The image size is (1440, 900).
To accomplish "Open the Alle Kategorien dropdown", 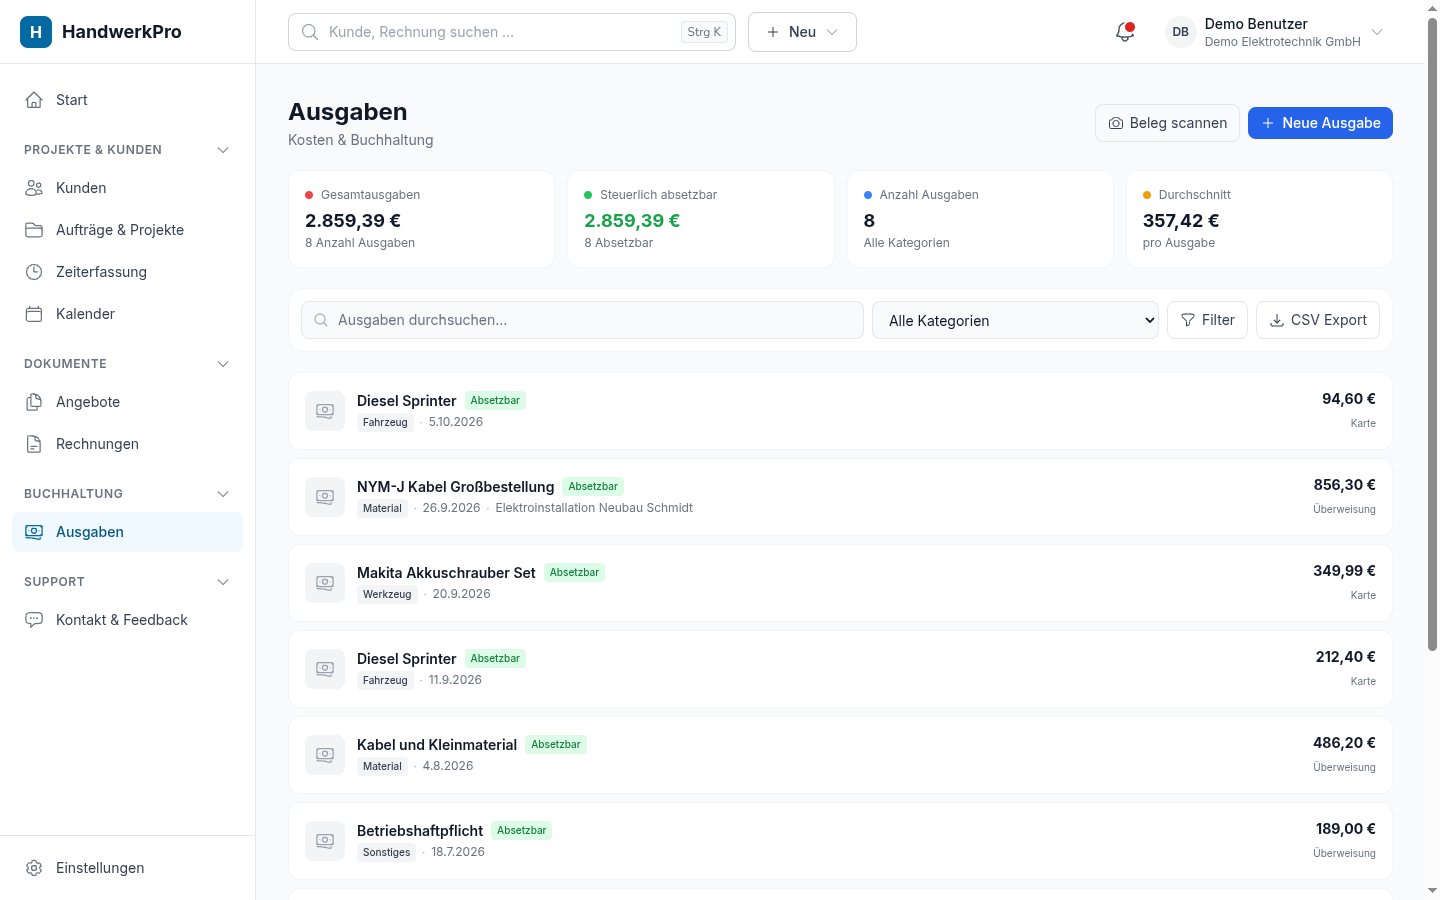I will 1015,320.
